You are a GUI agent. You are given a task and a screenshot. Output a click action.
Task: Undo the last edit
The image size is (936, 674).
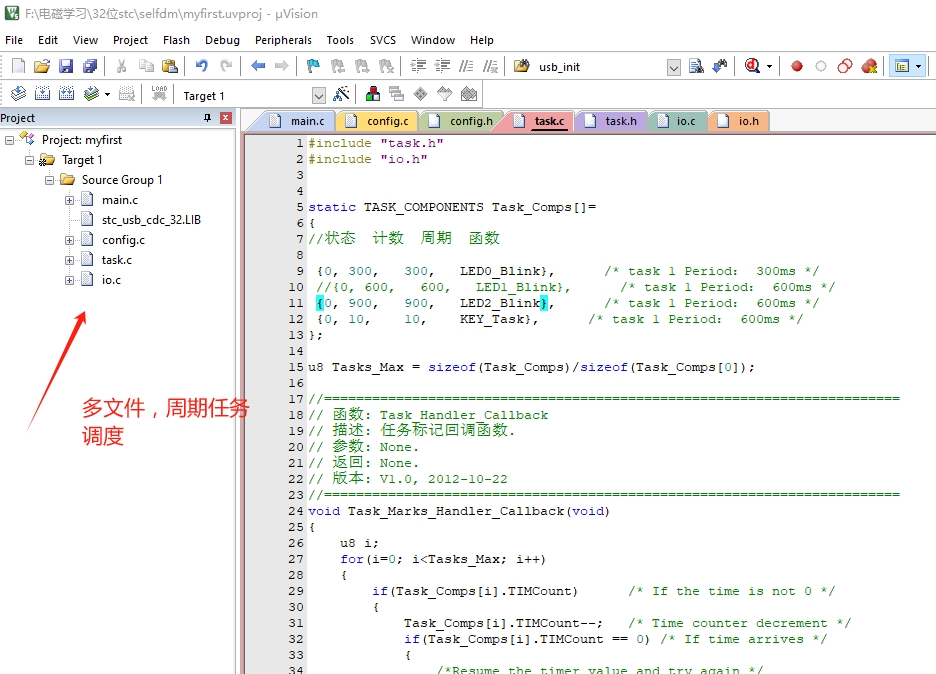[x=202, y=66]
